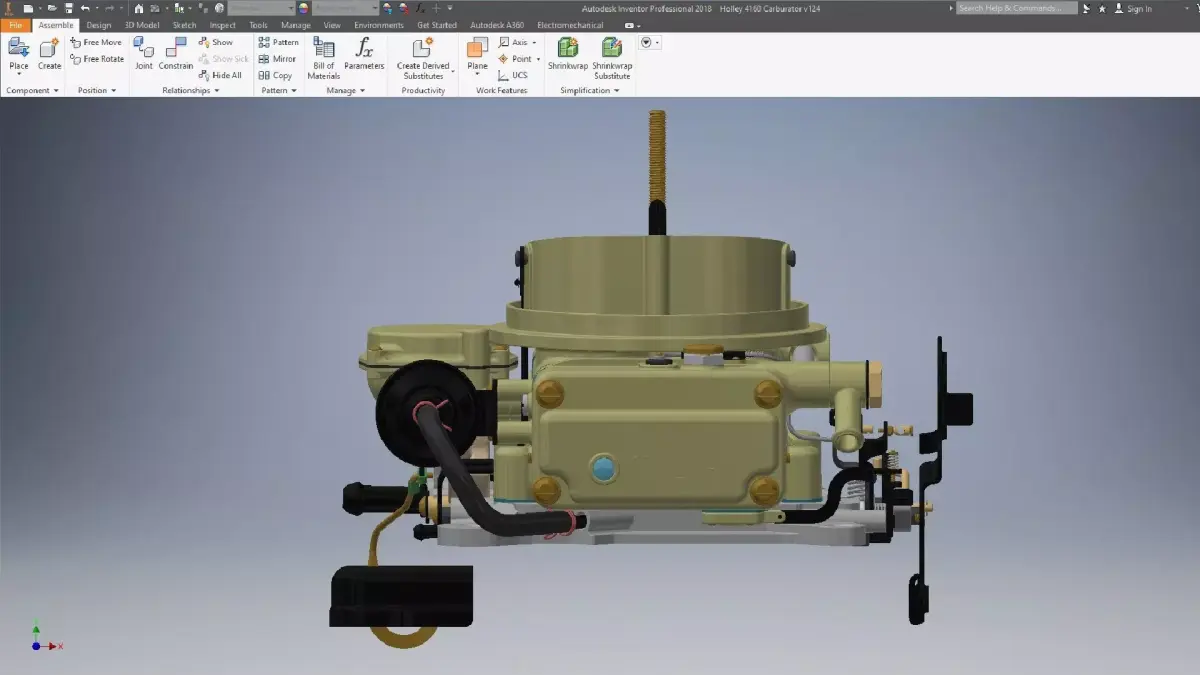Click the Search Help & Commands field
1200x675 pixels.
click(1016, 8)
